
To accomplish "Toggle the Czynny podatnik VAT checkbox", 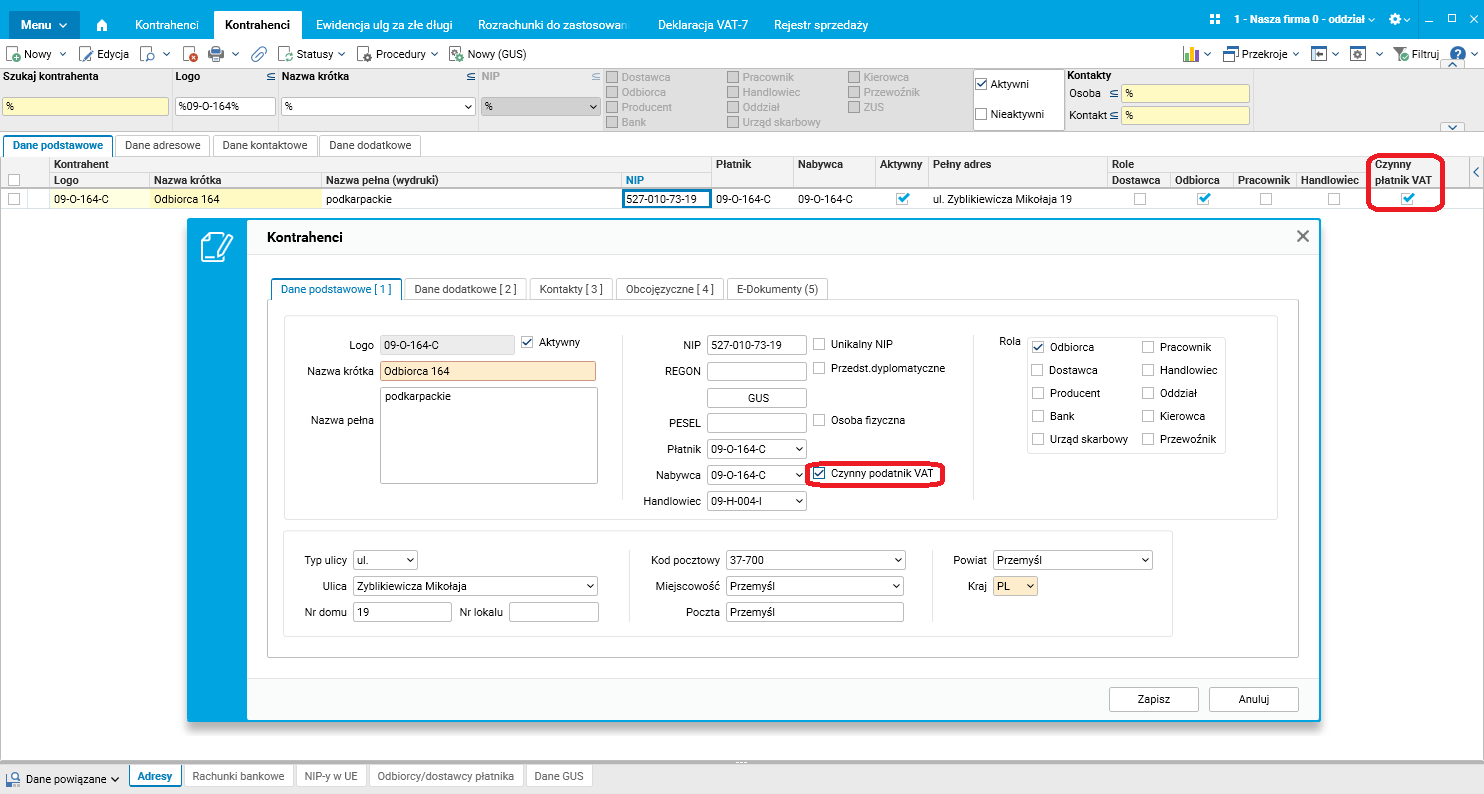I will click(820, 474).
